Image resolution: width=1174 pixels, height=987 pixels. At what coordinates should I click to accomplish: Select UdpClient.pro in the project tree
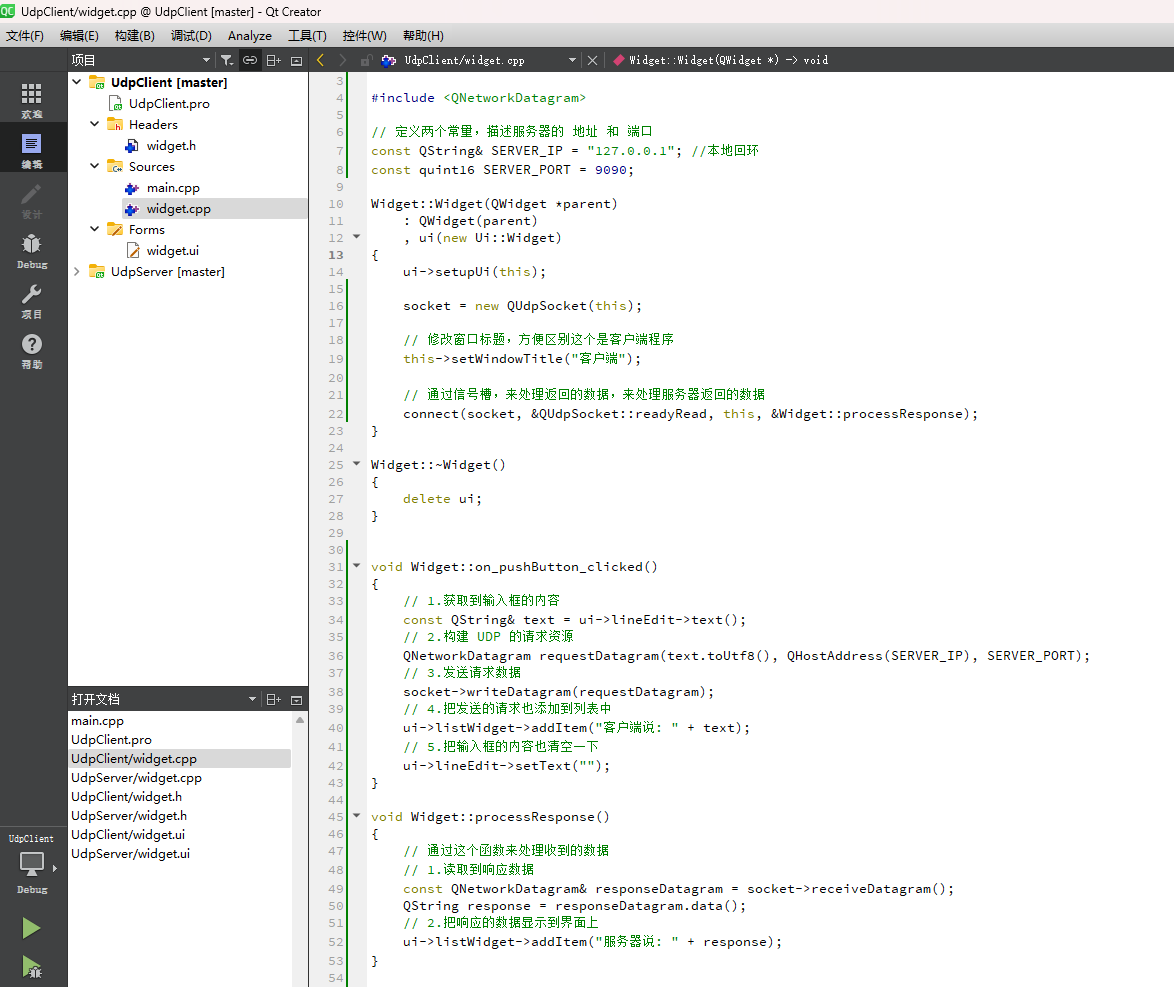point(169,103)
